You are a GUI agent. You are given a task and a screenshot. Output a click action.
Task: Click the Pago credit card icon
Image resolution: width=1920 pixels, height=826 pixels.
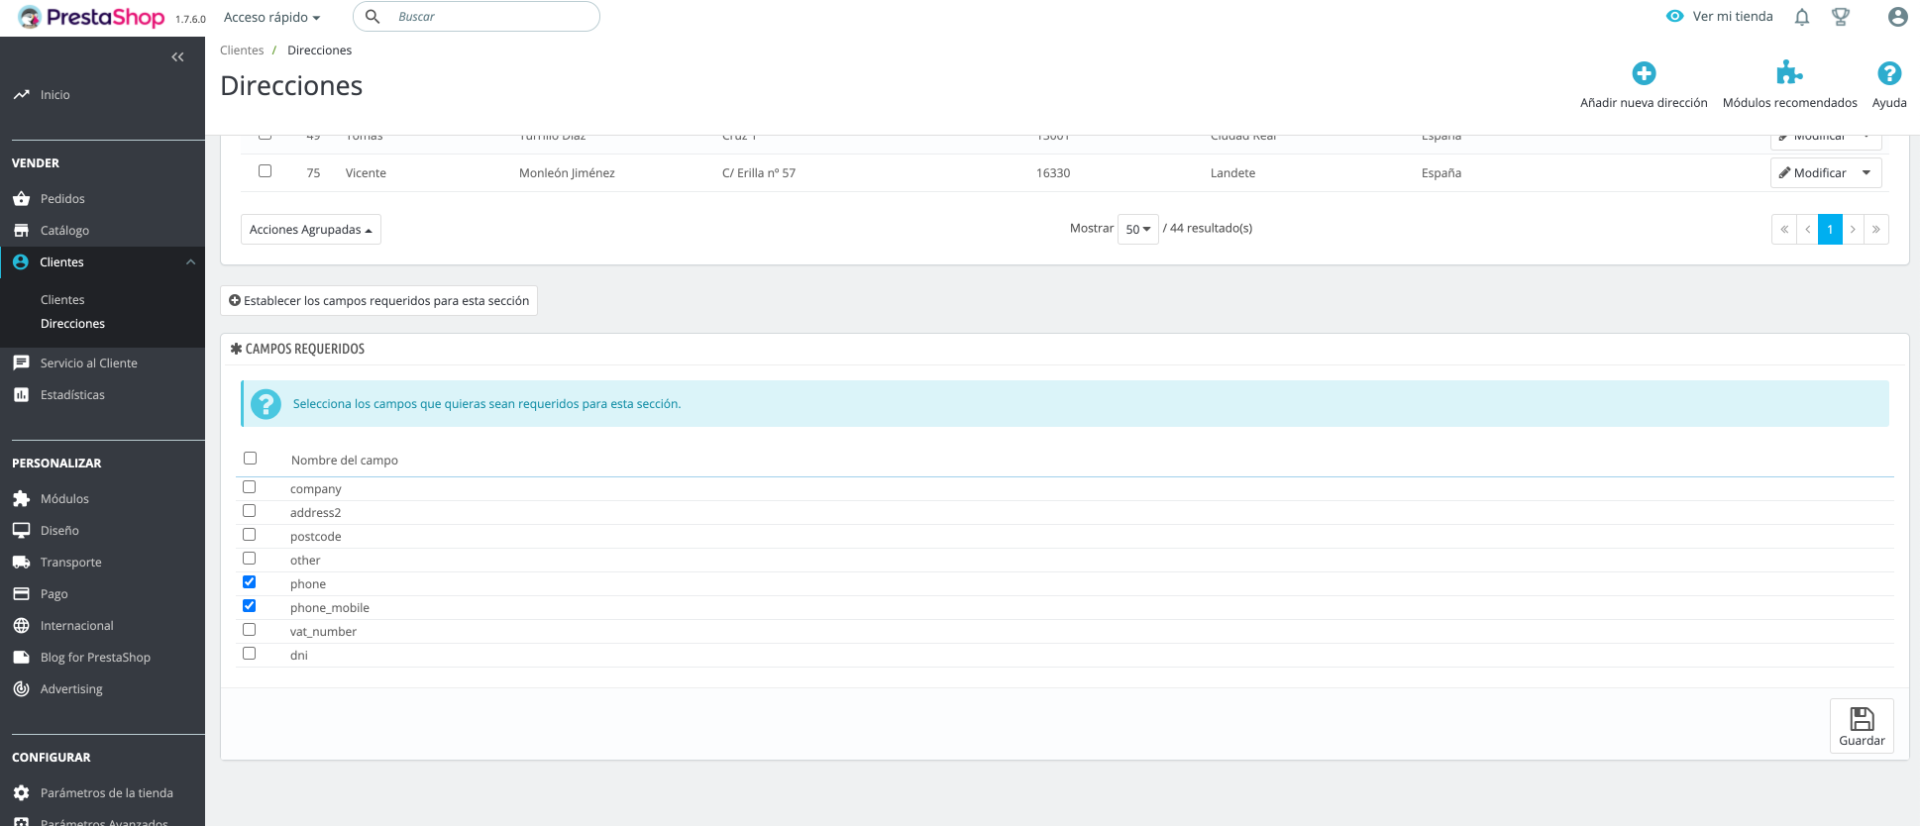21,594
